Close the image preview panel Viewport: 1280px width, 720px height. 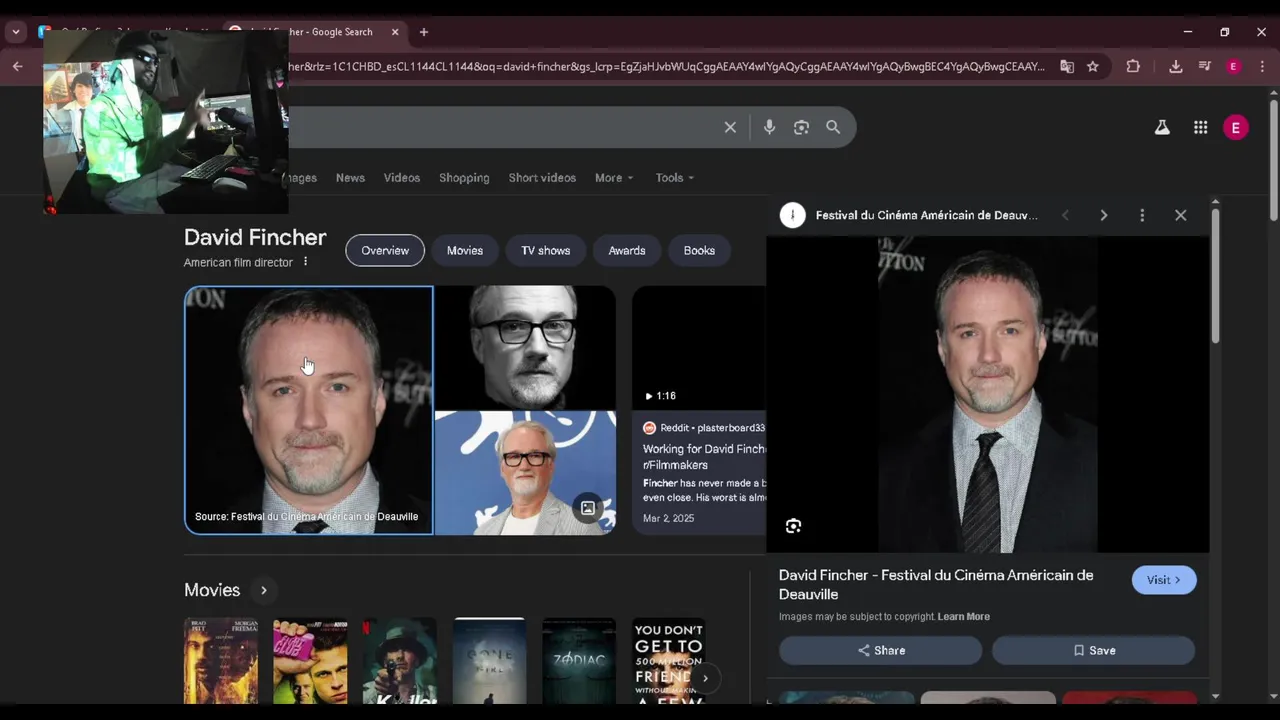1181,215
